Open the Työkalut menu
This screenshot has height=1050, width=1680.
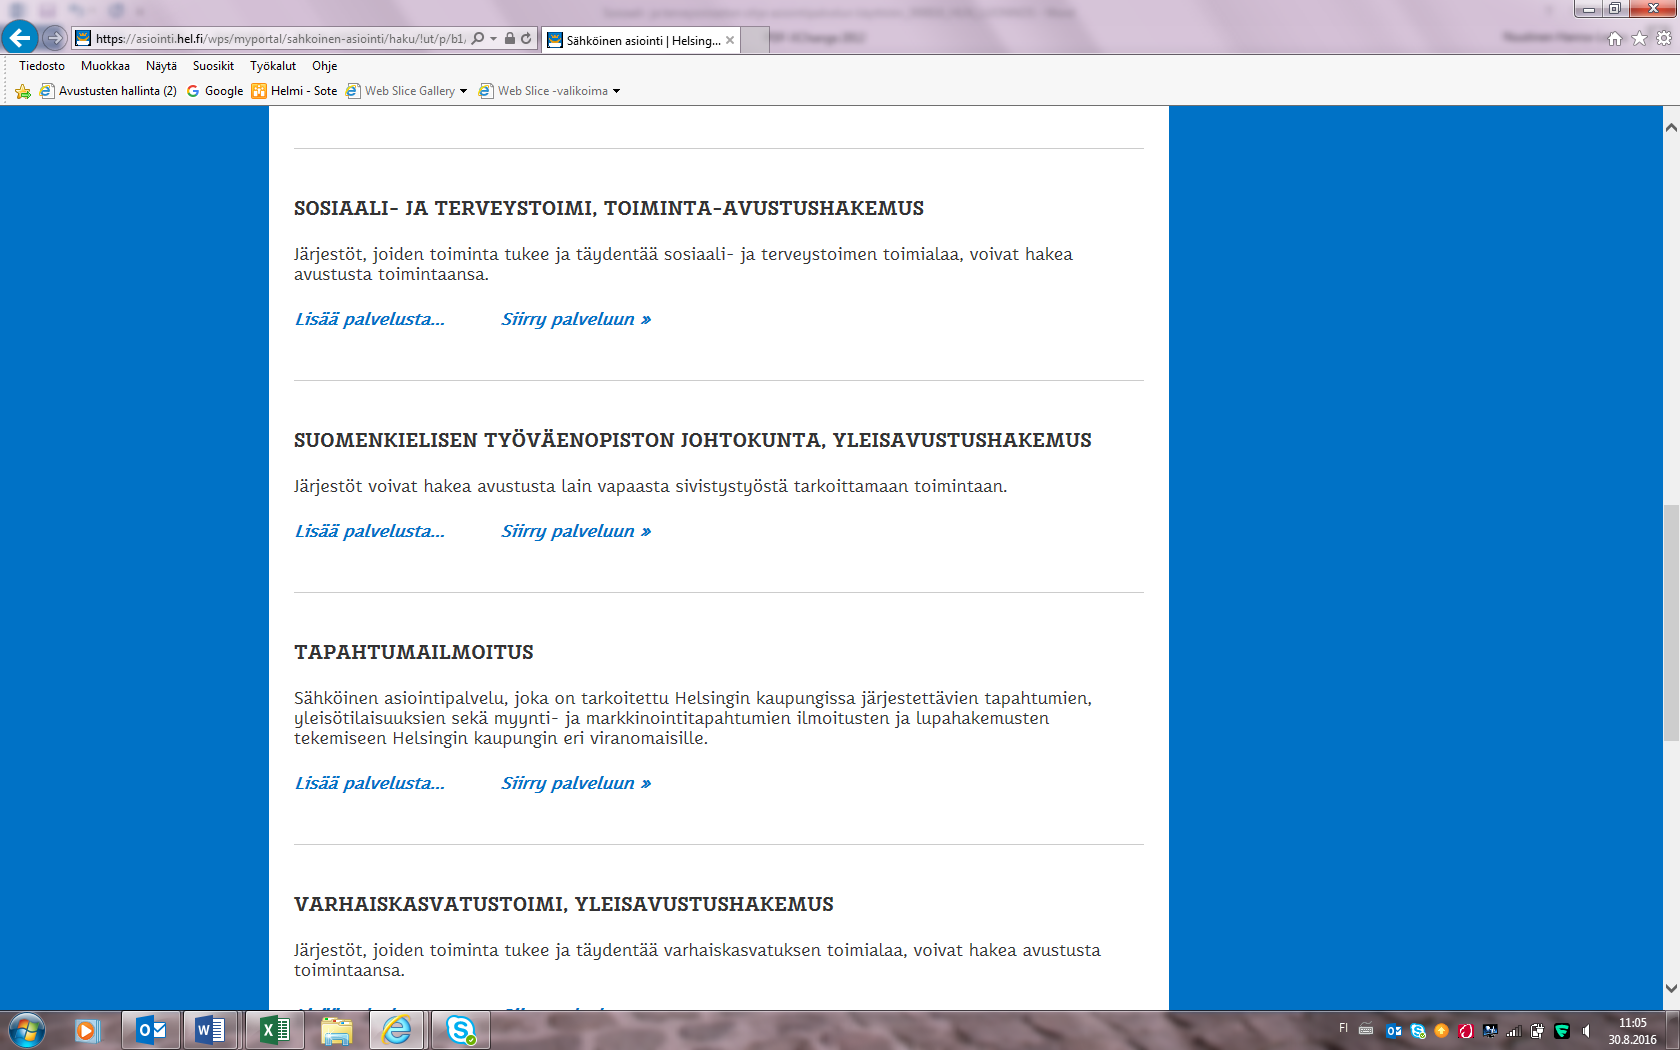coord(273,66)
